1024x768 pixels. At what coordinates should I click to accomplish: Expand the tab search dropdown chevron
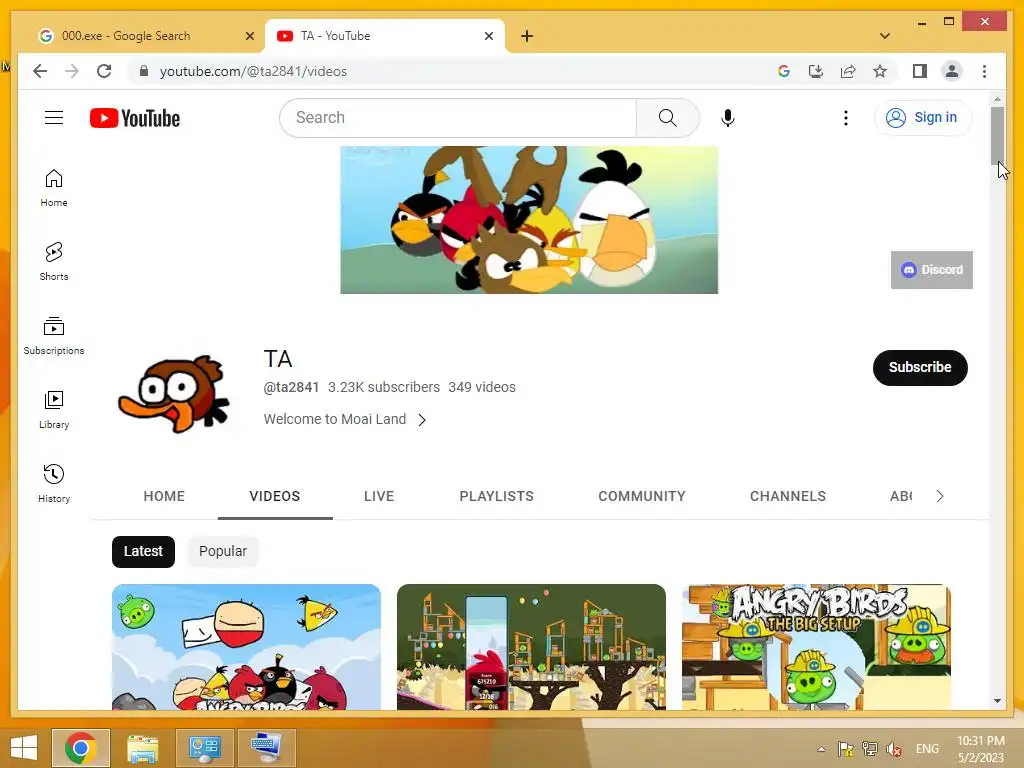885,36
